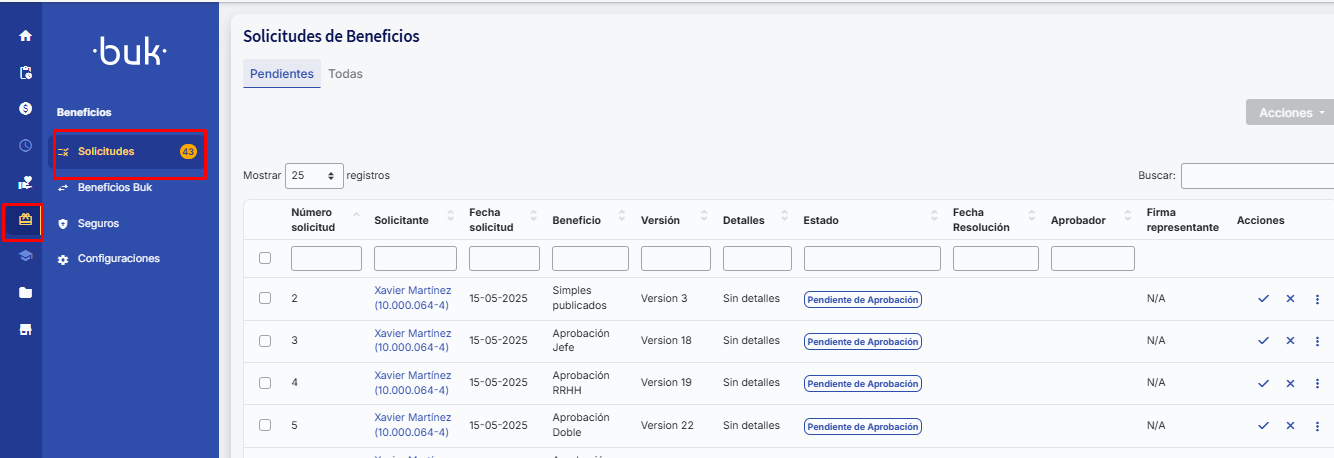The width and height of the screenshot is (1334, 458).
Task: Tick the checkbox for request number 4
Action: (265, 383)
